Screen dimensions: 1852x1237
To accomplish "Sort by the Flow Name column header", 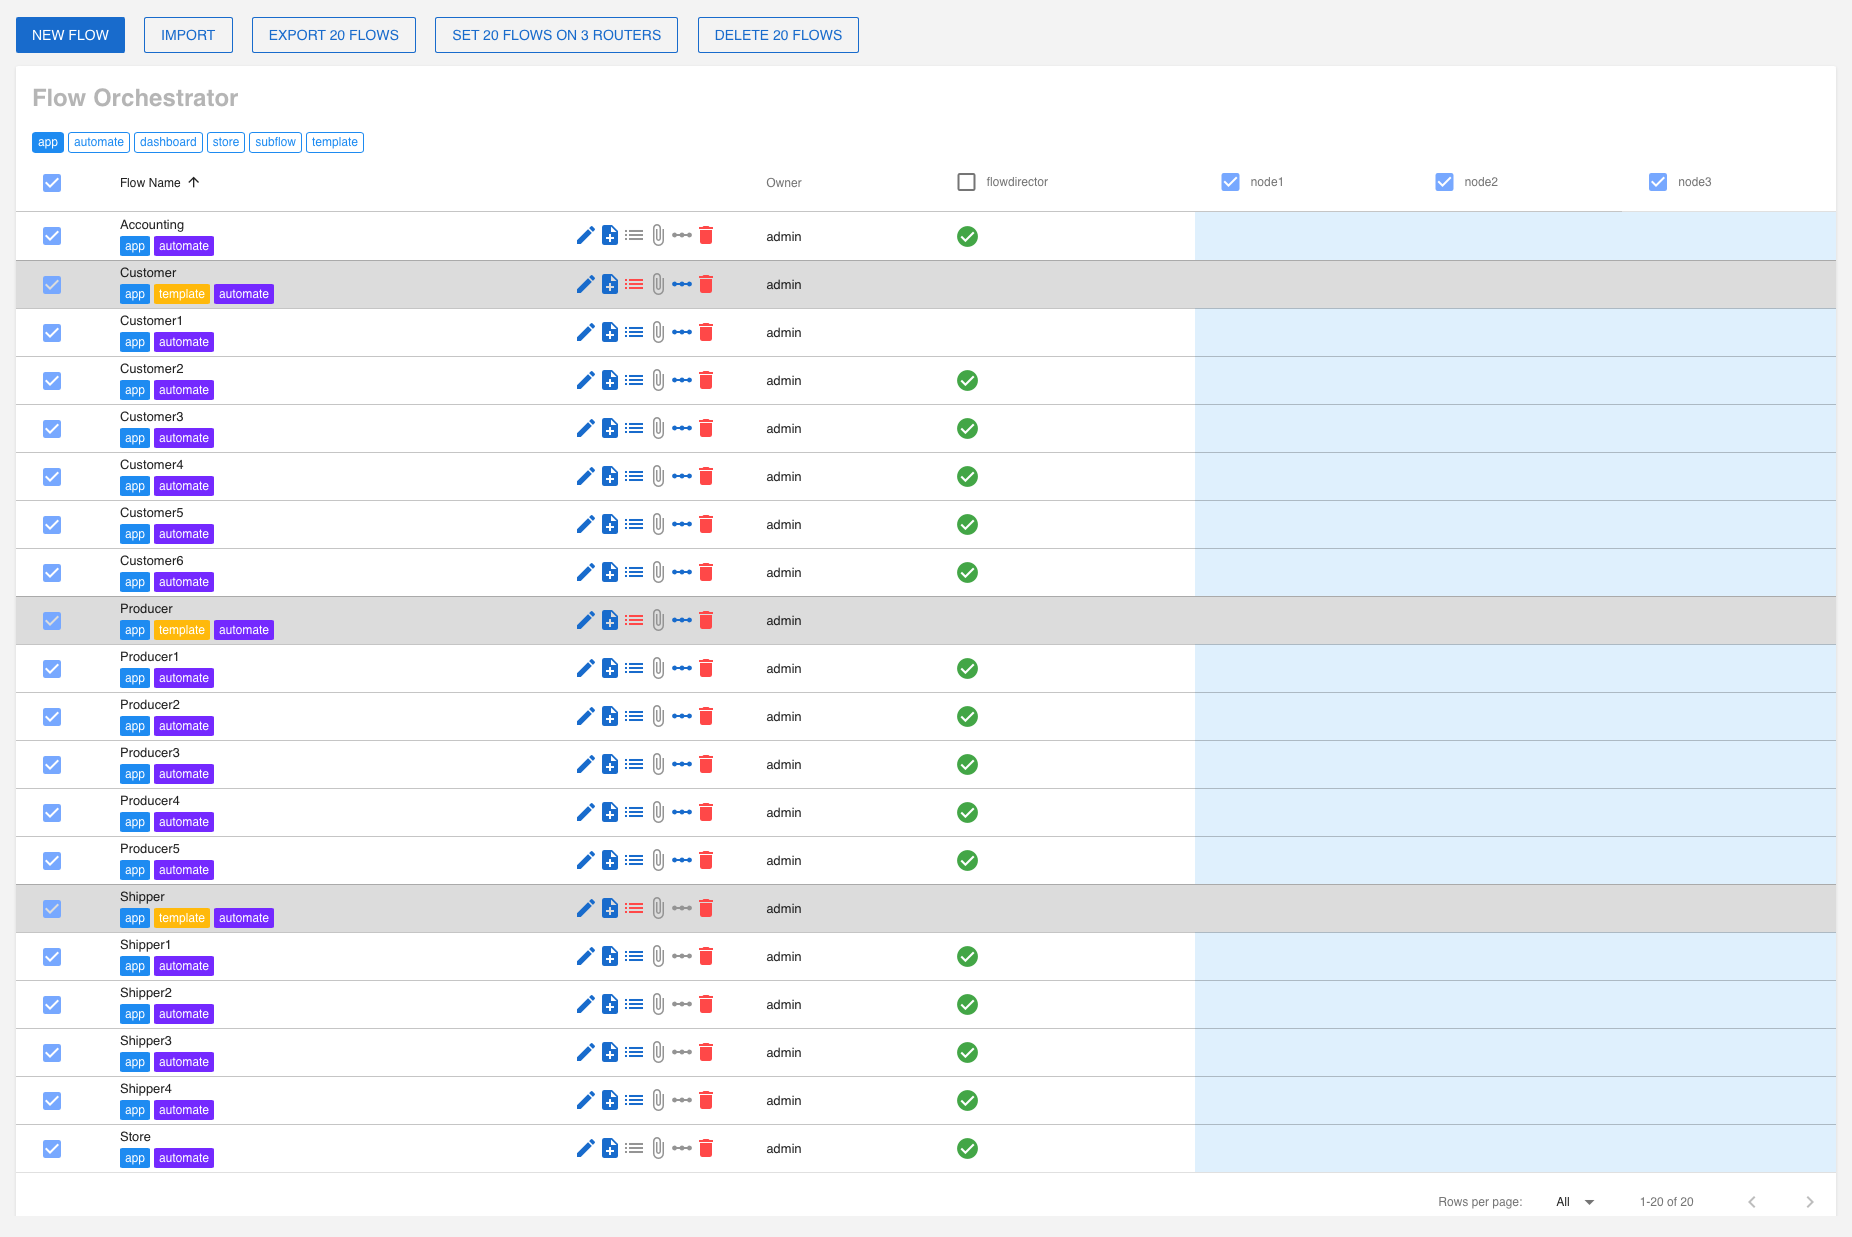I will pos(150,183).
